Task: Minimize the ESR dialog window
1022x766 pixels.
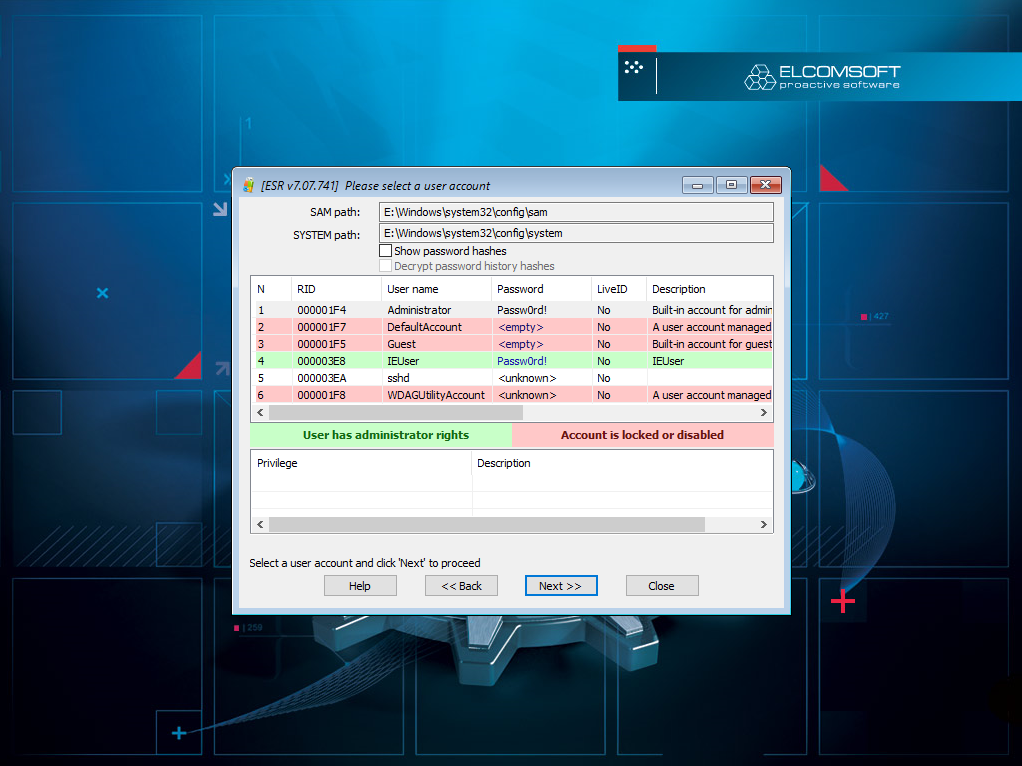Action: [697, 185]
